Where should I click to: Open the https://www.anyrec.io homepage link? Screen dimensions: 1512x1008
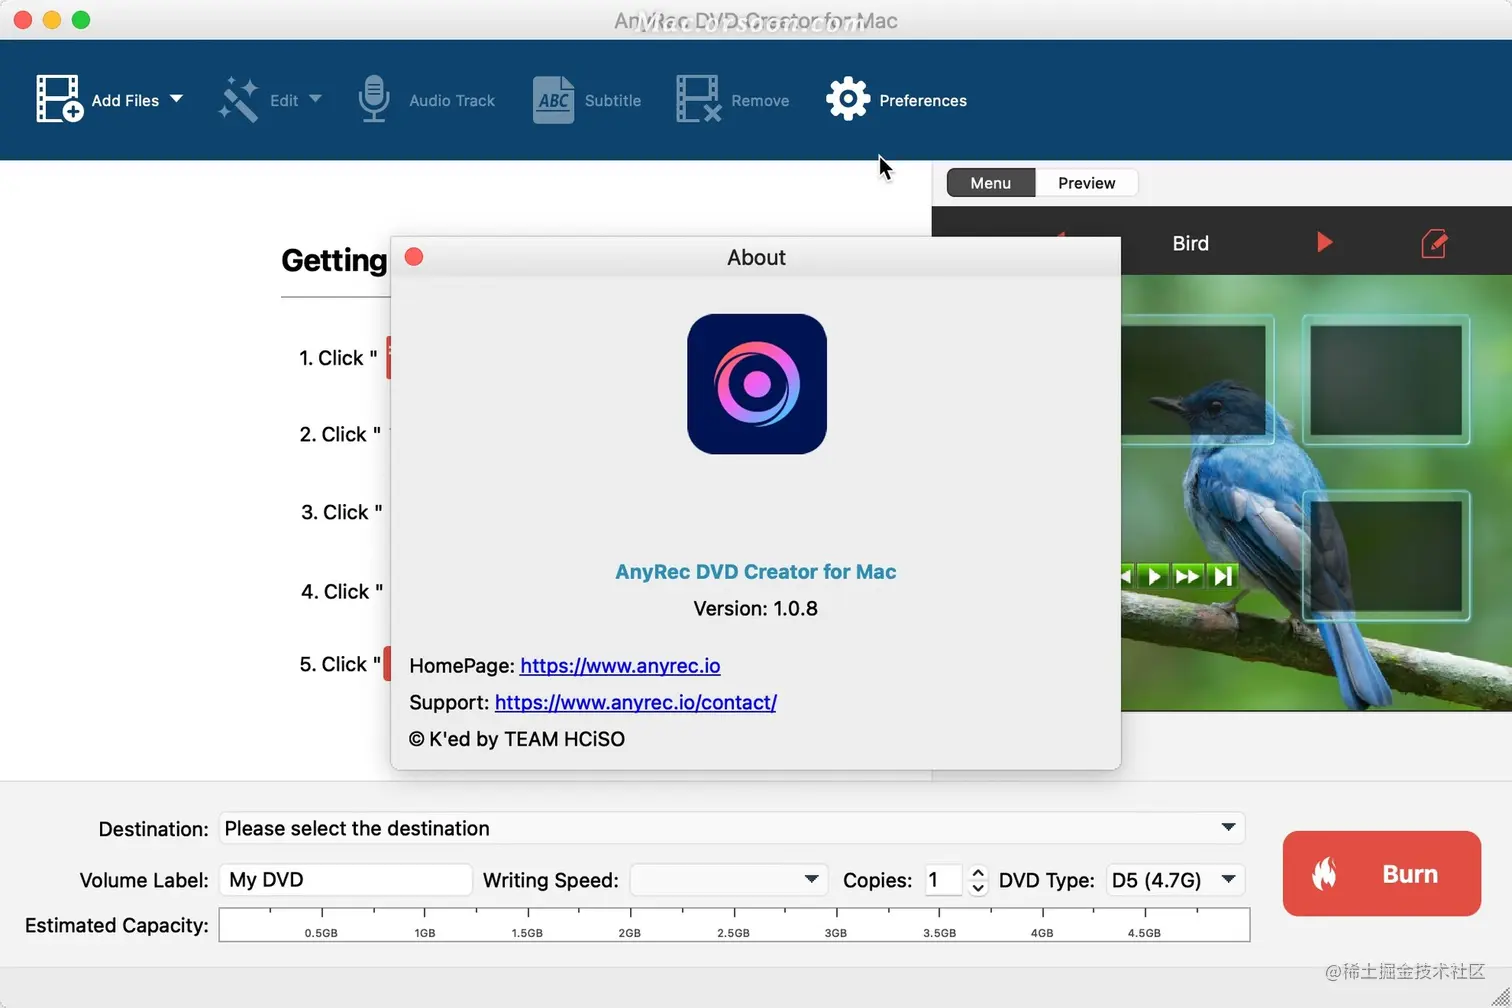620,666
